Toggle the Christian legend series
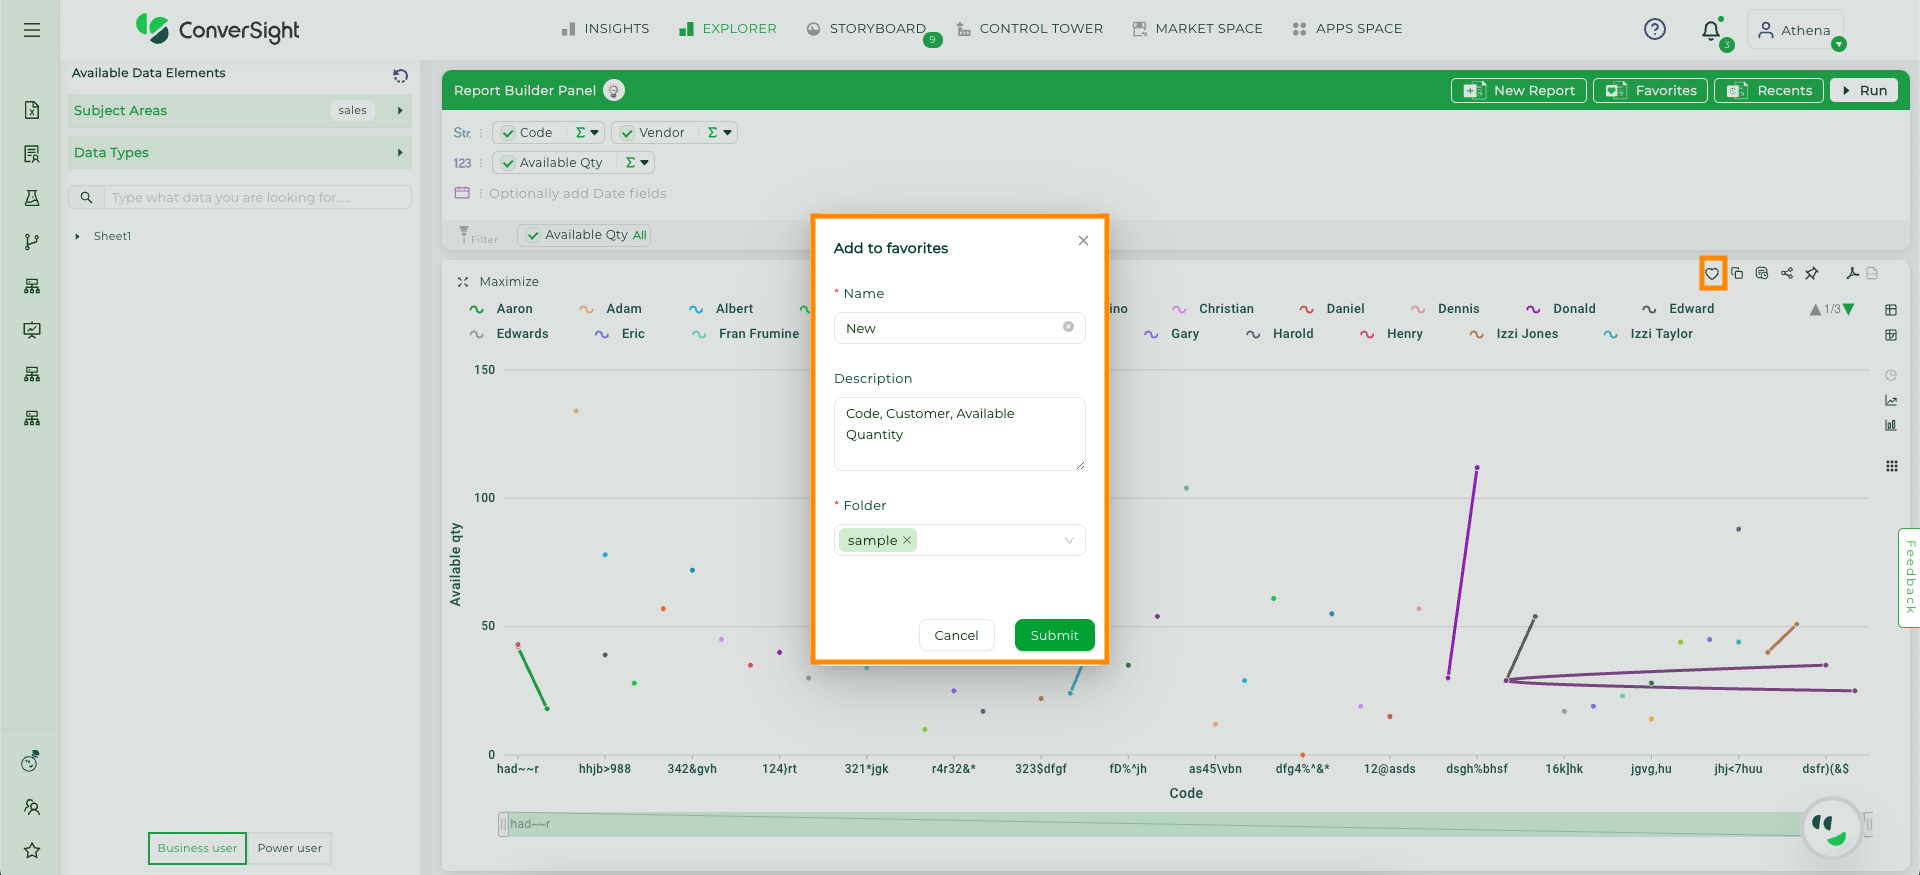This screenshot has width=1920, height=875. [1213, 309]
